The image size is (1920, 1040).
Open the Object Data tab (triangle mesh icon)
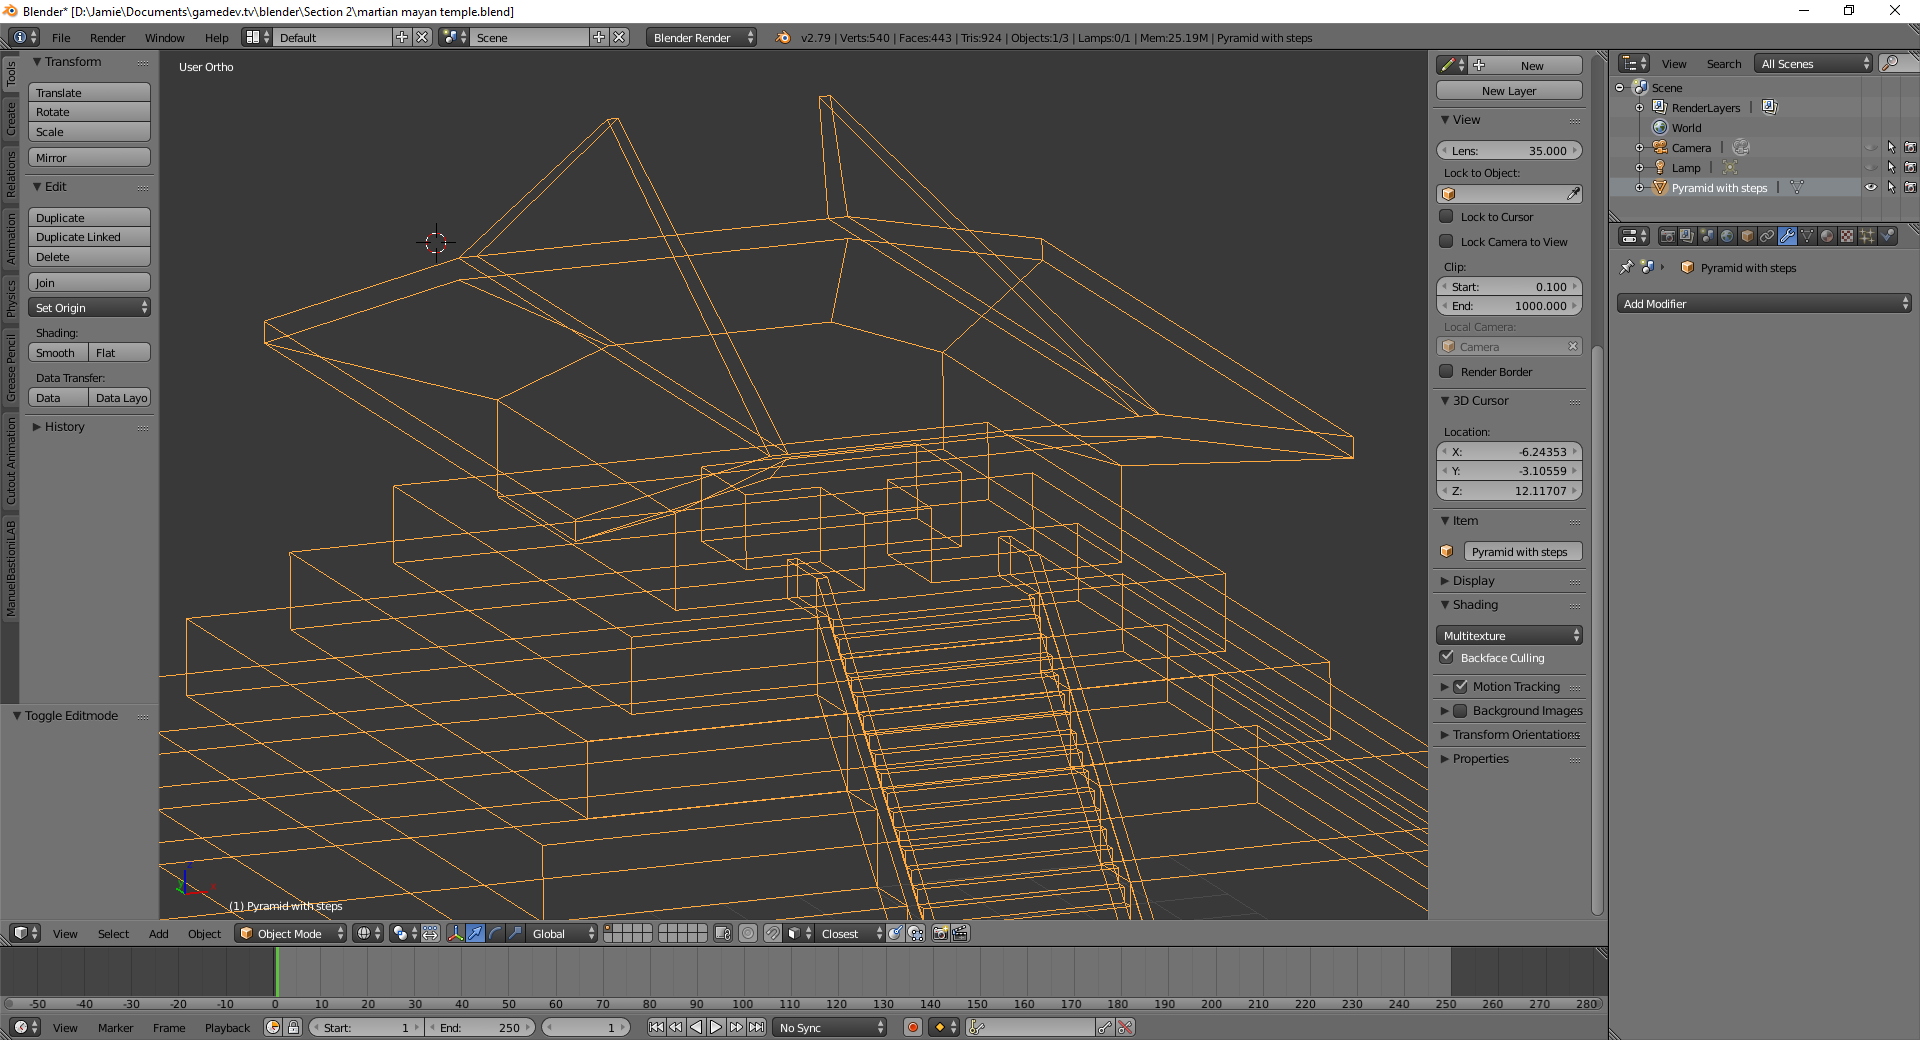tap(1807, 236)
